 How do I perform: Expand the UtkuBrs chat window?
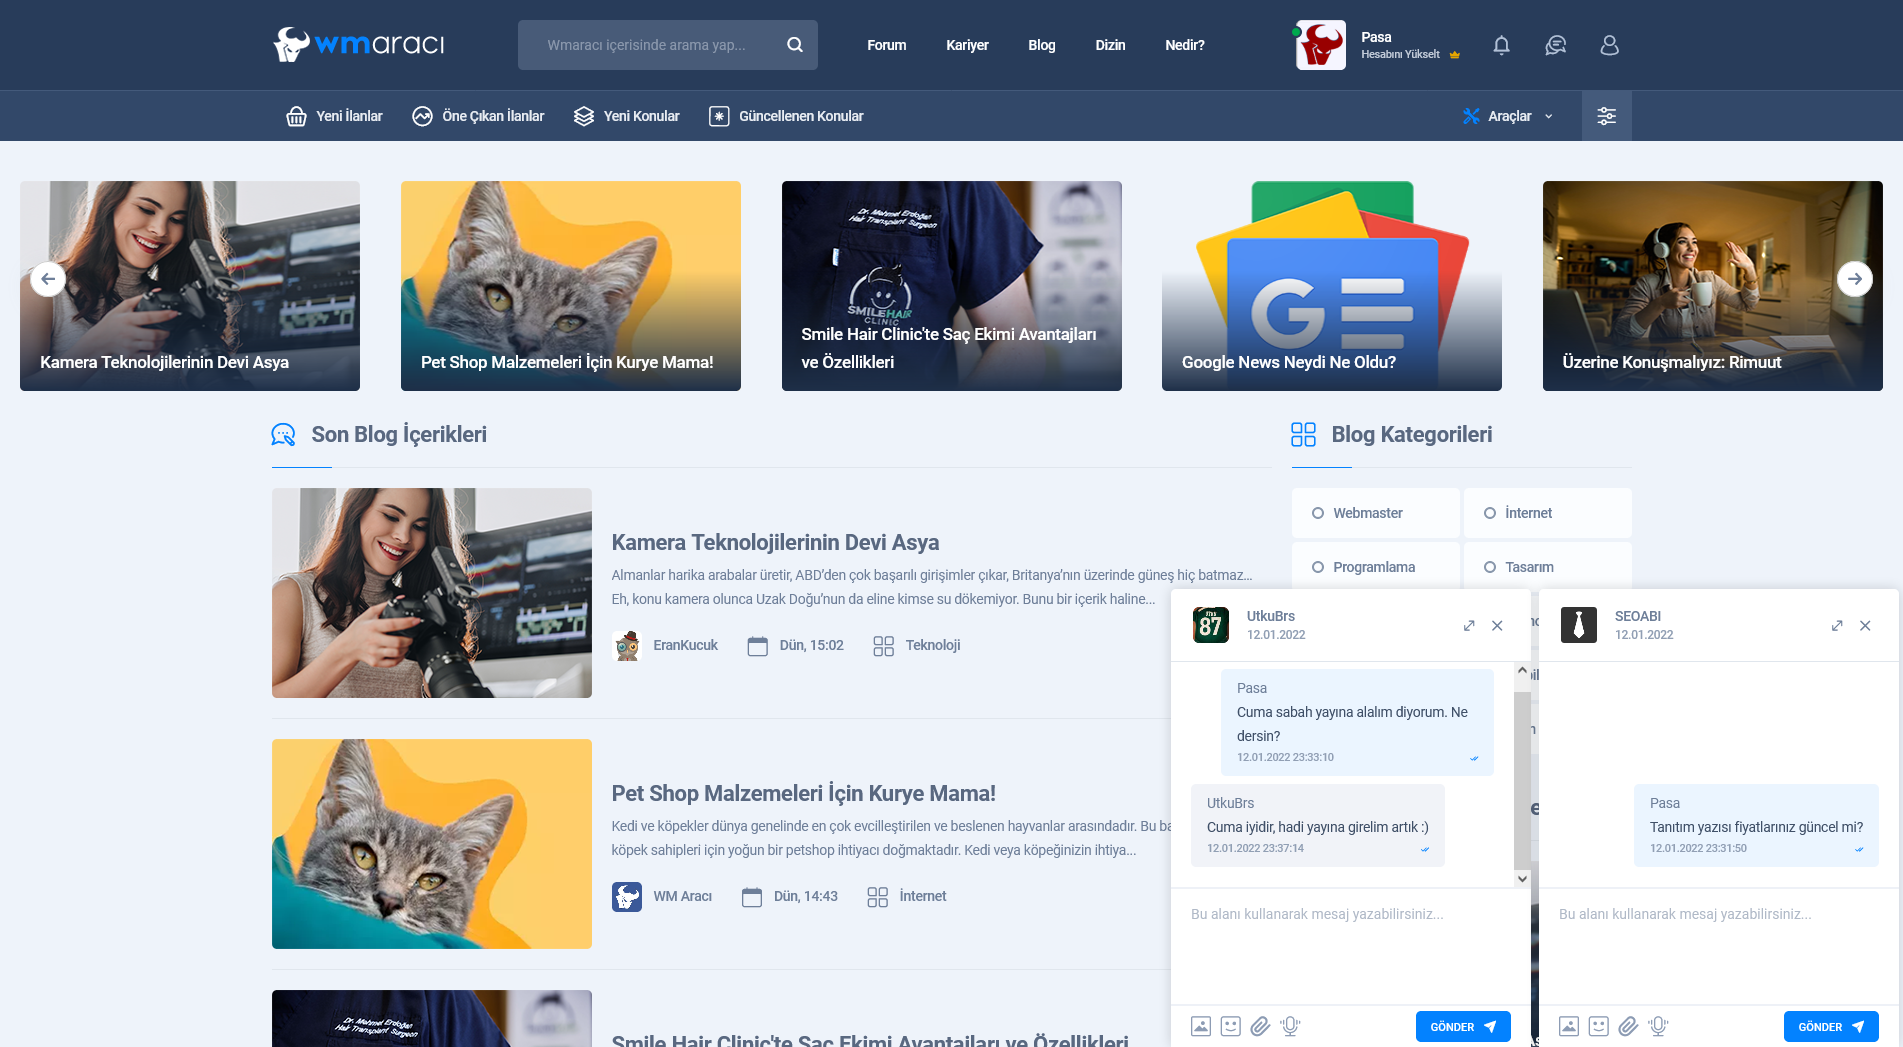coord(1469,626)
